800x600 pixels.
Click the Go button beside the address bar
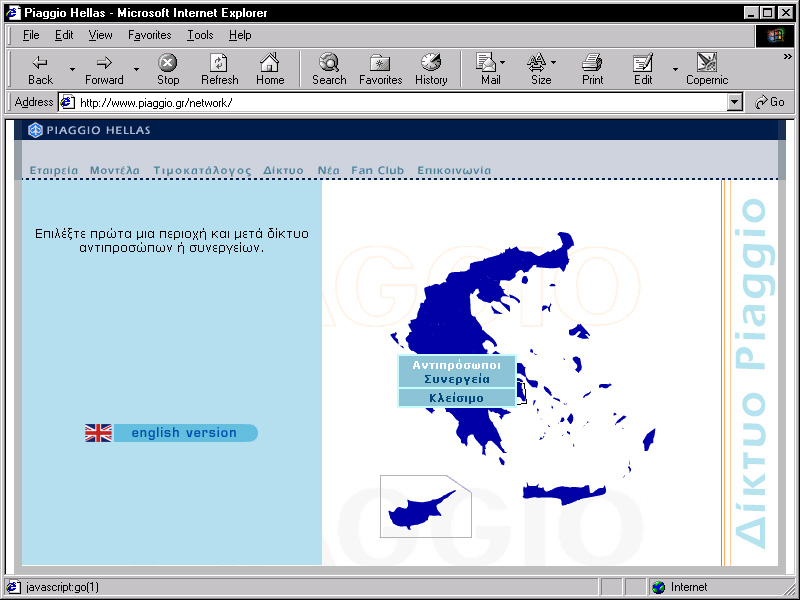click(x=770, y=103)
